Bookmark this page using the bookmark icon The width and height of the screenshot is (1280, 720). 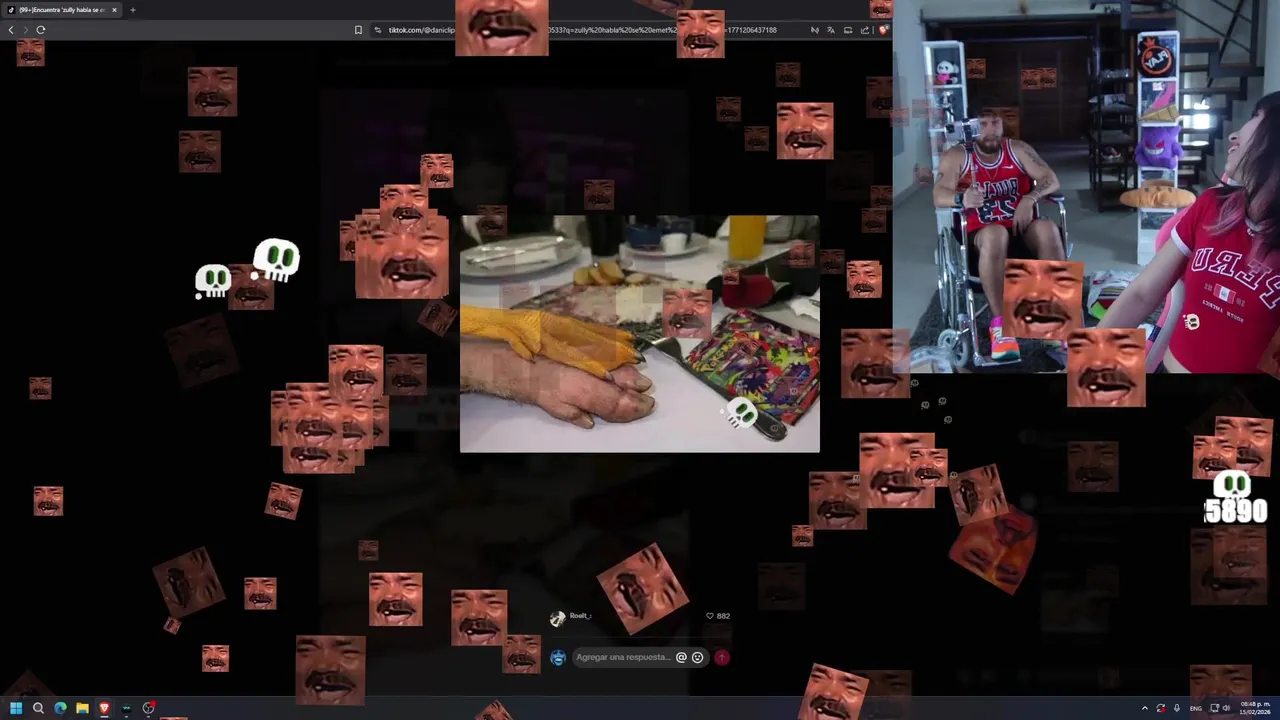pyautogui.click(x=358, y=30)
